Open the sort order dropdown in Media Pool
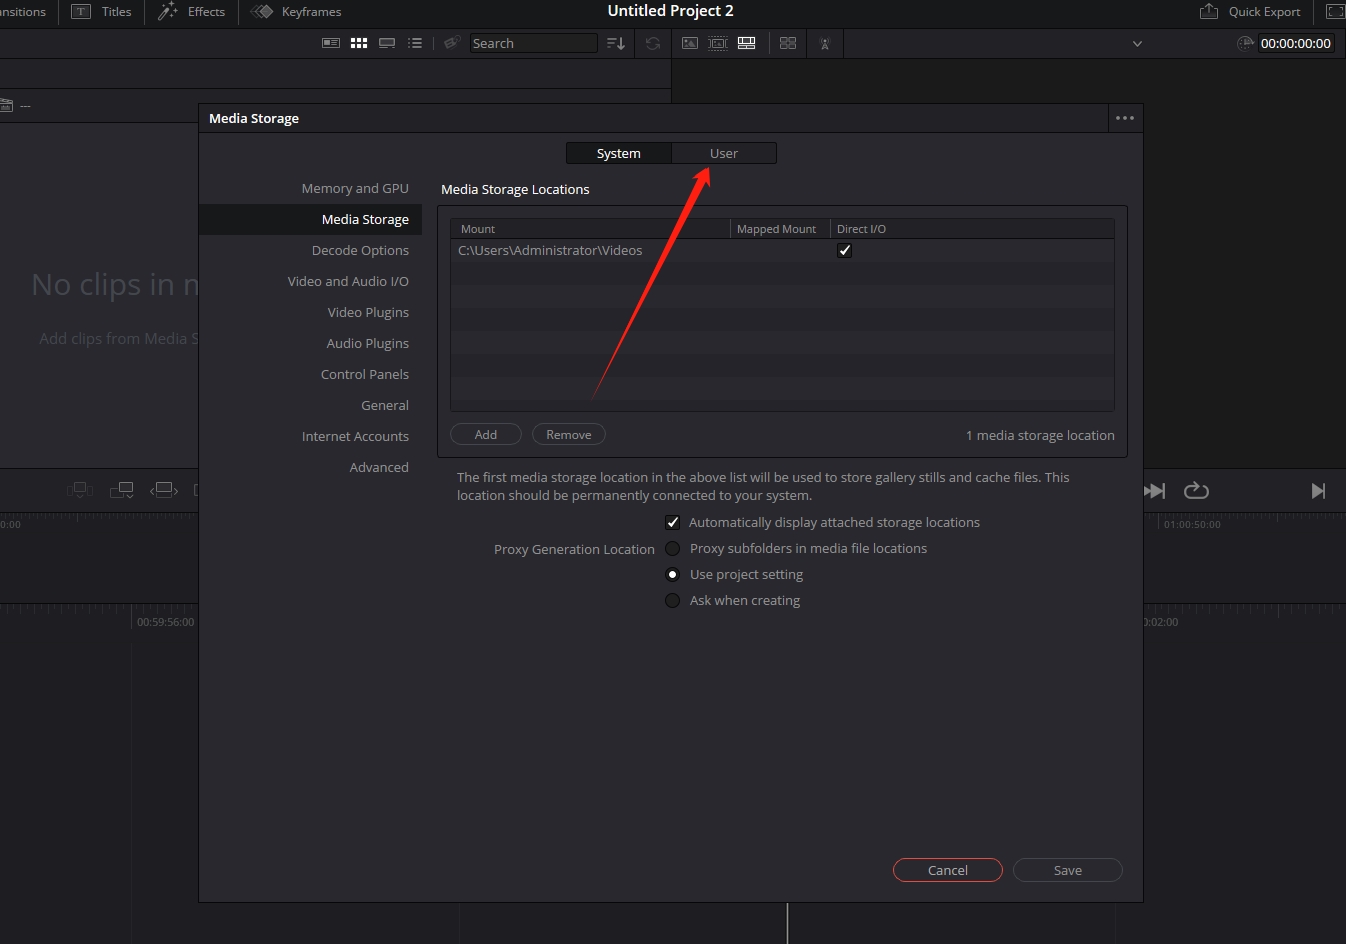Image resolution: width=1346 pixels, height=944 pixels. tap(617, 43)
